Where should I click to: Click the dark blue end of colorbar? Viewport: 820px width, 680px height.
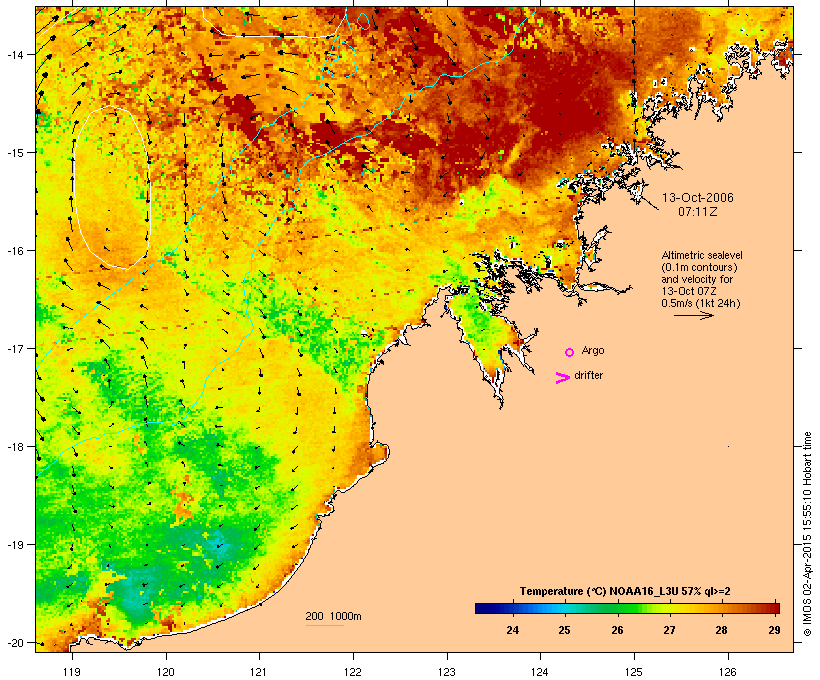pyautogui.click(x=483, y=608)
